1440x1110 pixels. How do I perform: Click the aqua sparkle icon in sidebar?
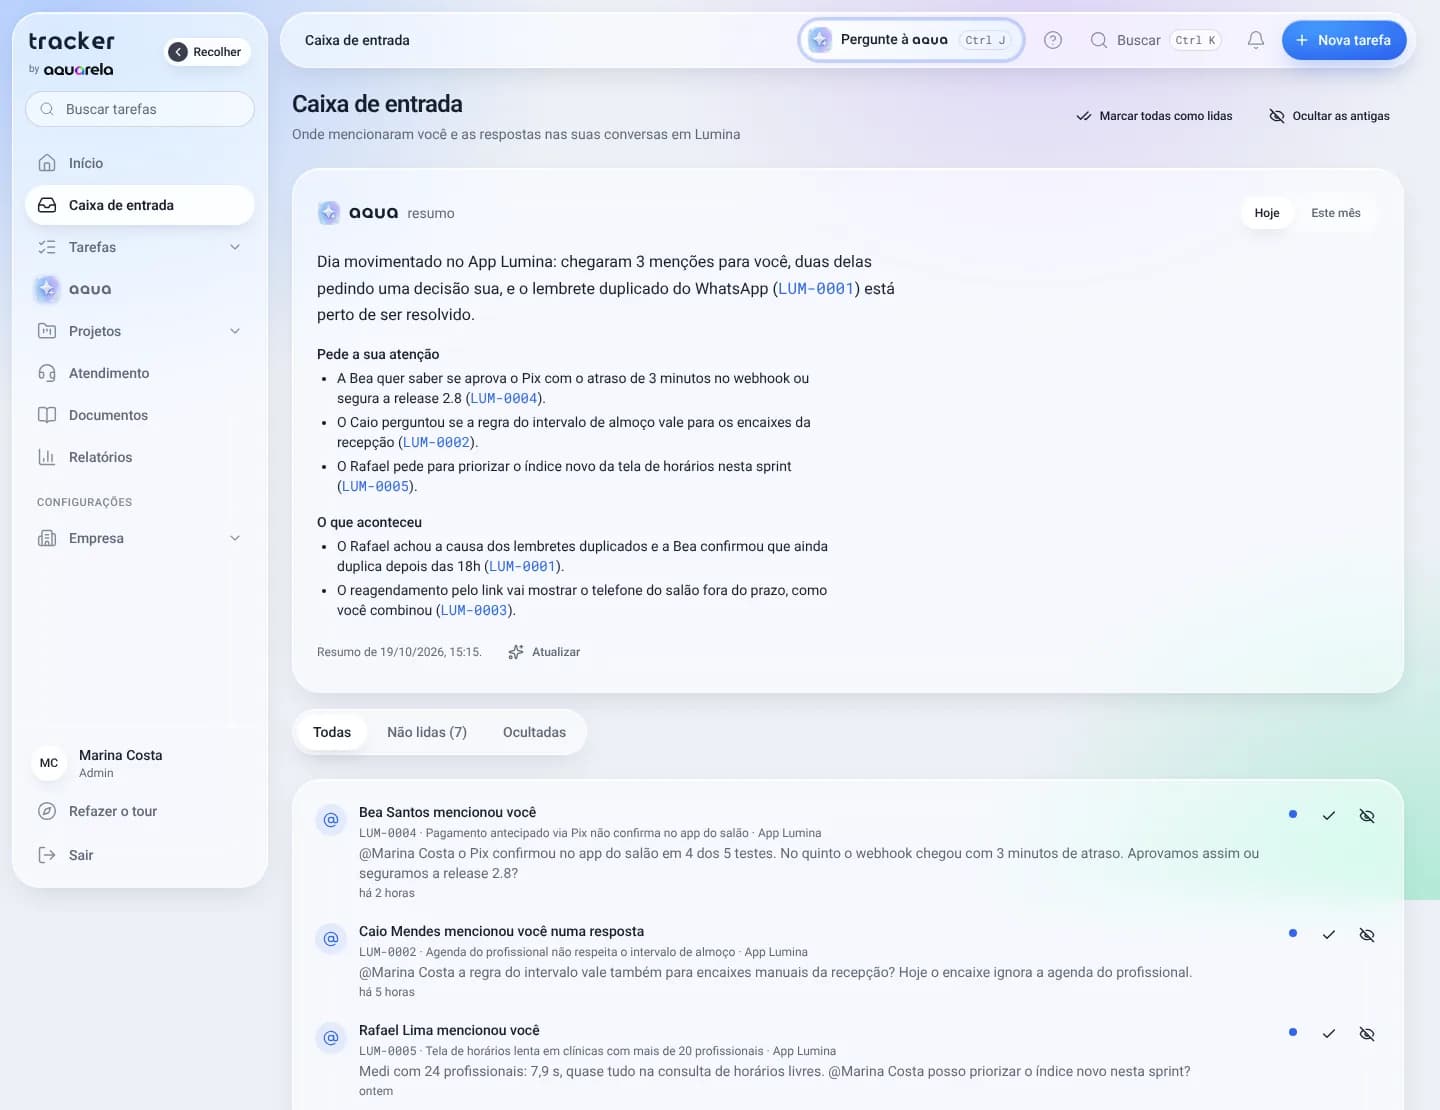[x=47, y=289]
